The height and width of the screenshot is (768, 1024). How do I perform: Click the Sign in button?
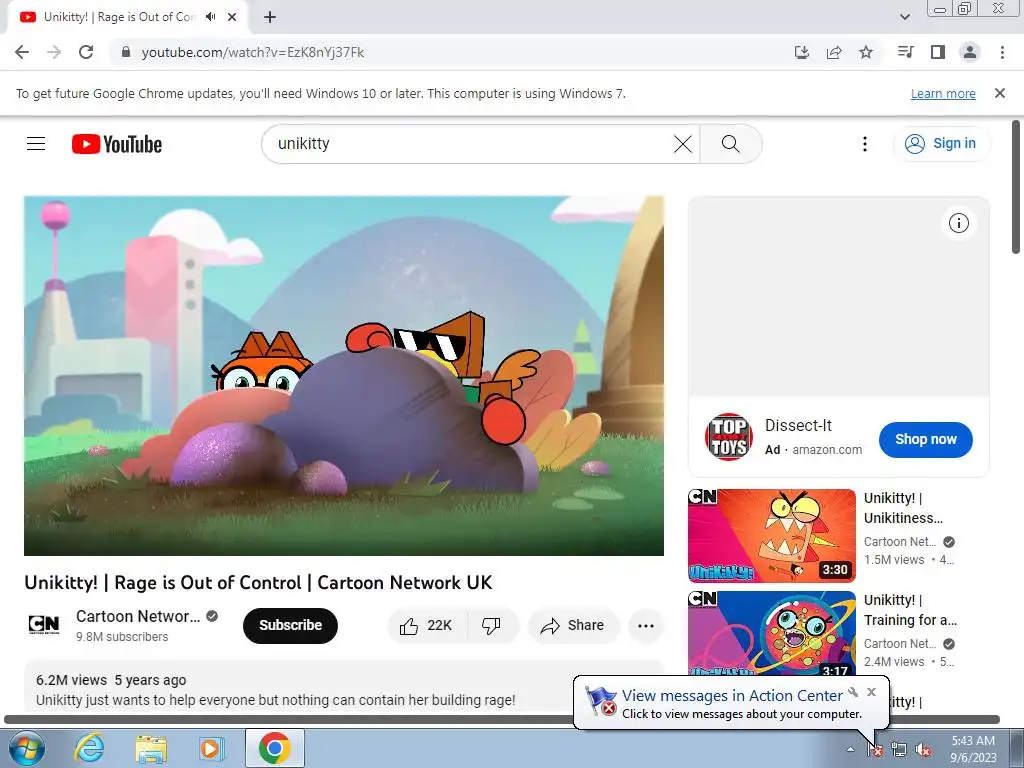[941, 144]
